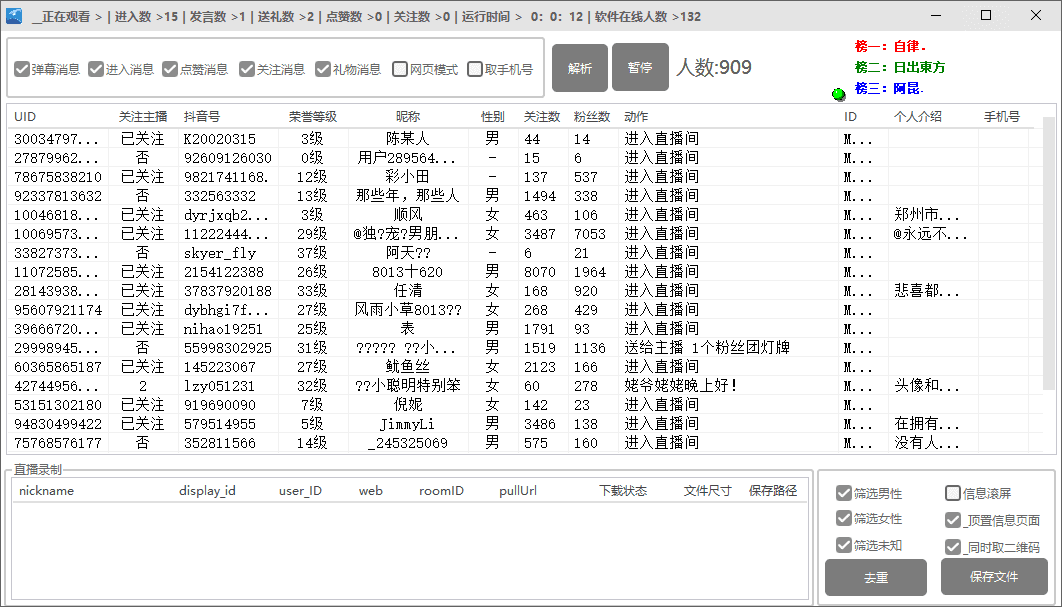Disable the 同时取二维码 option

point(953,547)
